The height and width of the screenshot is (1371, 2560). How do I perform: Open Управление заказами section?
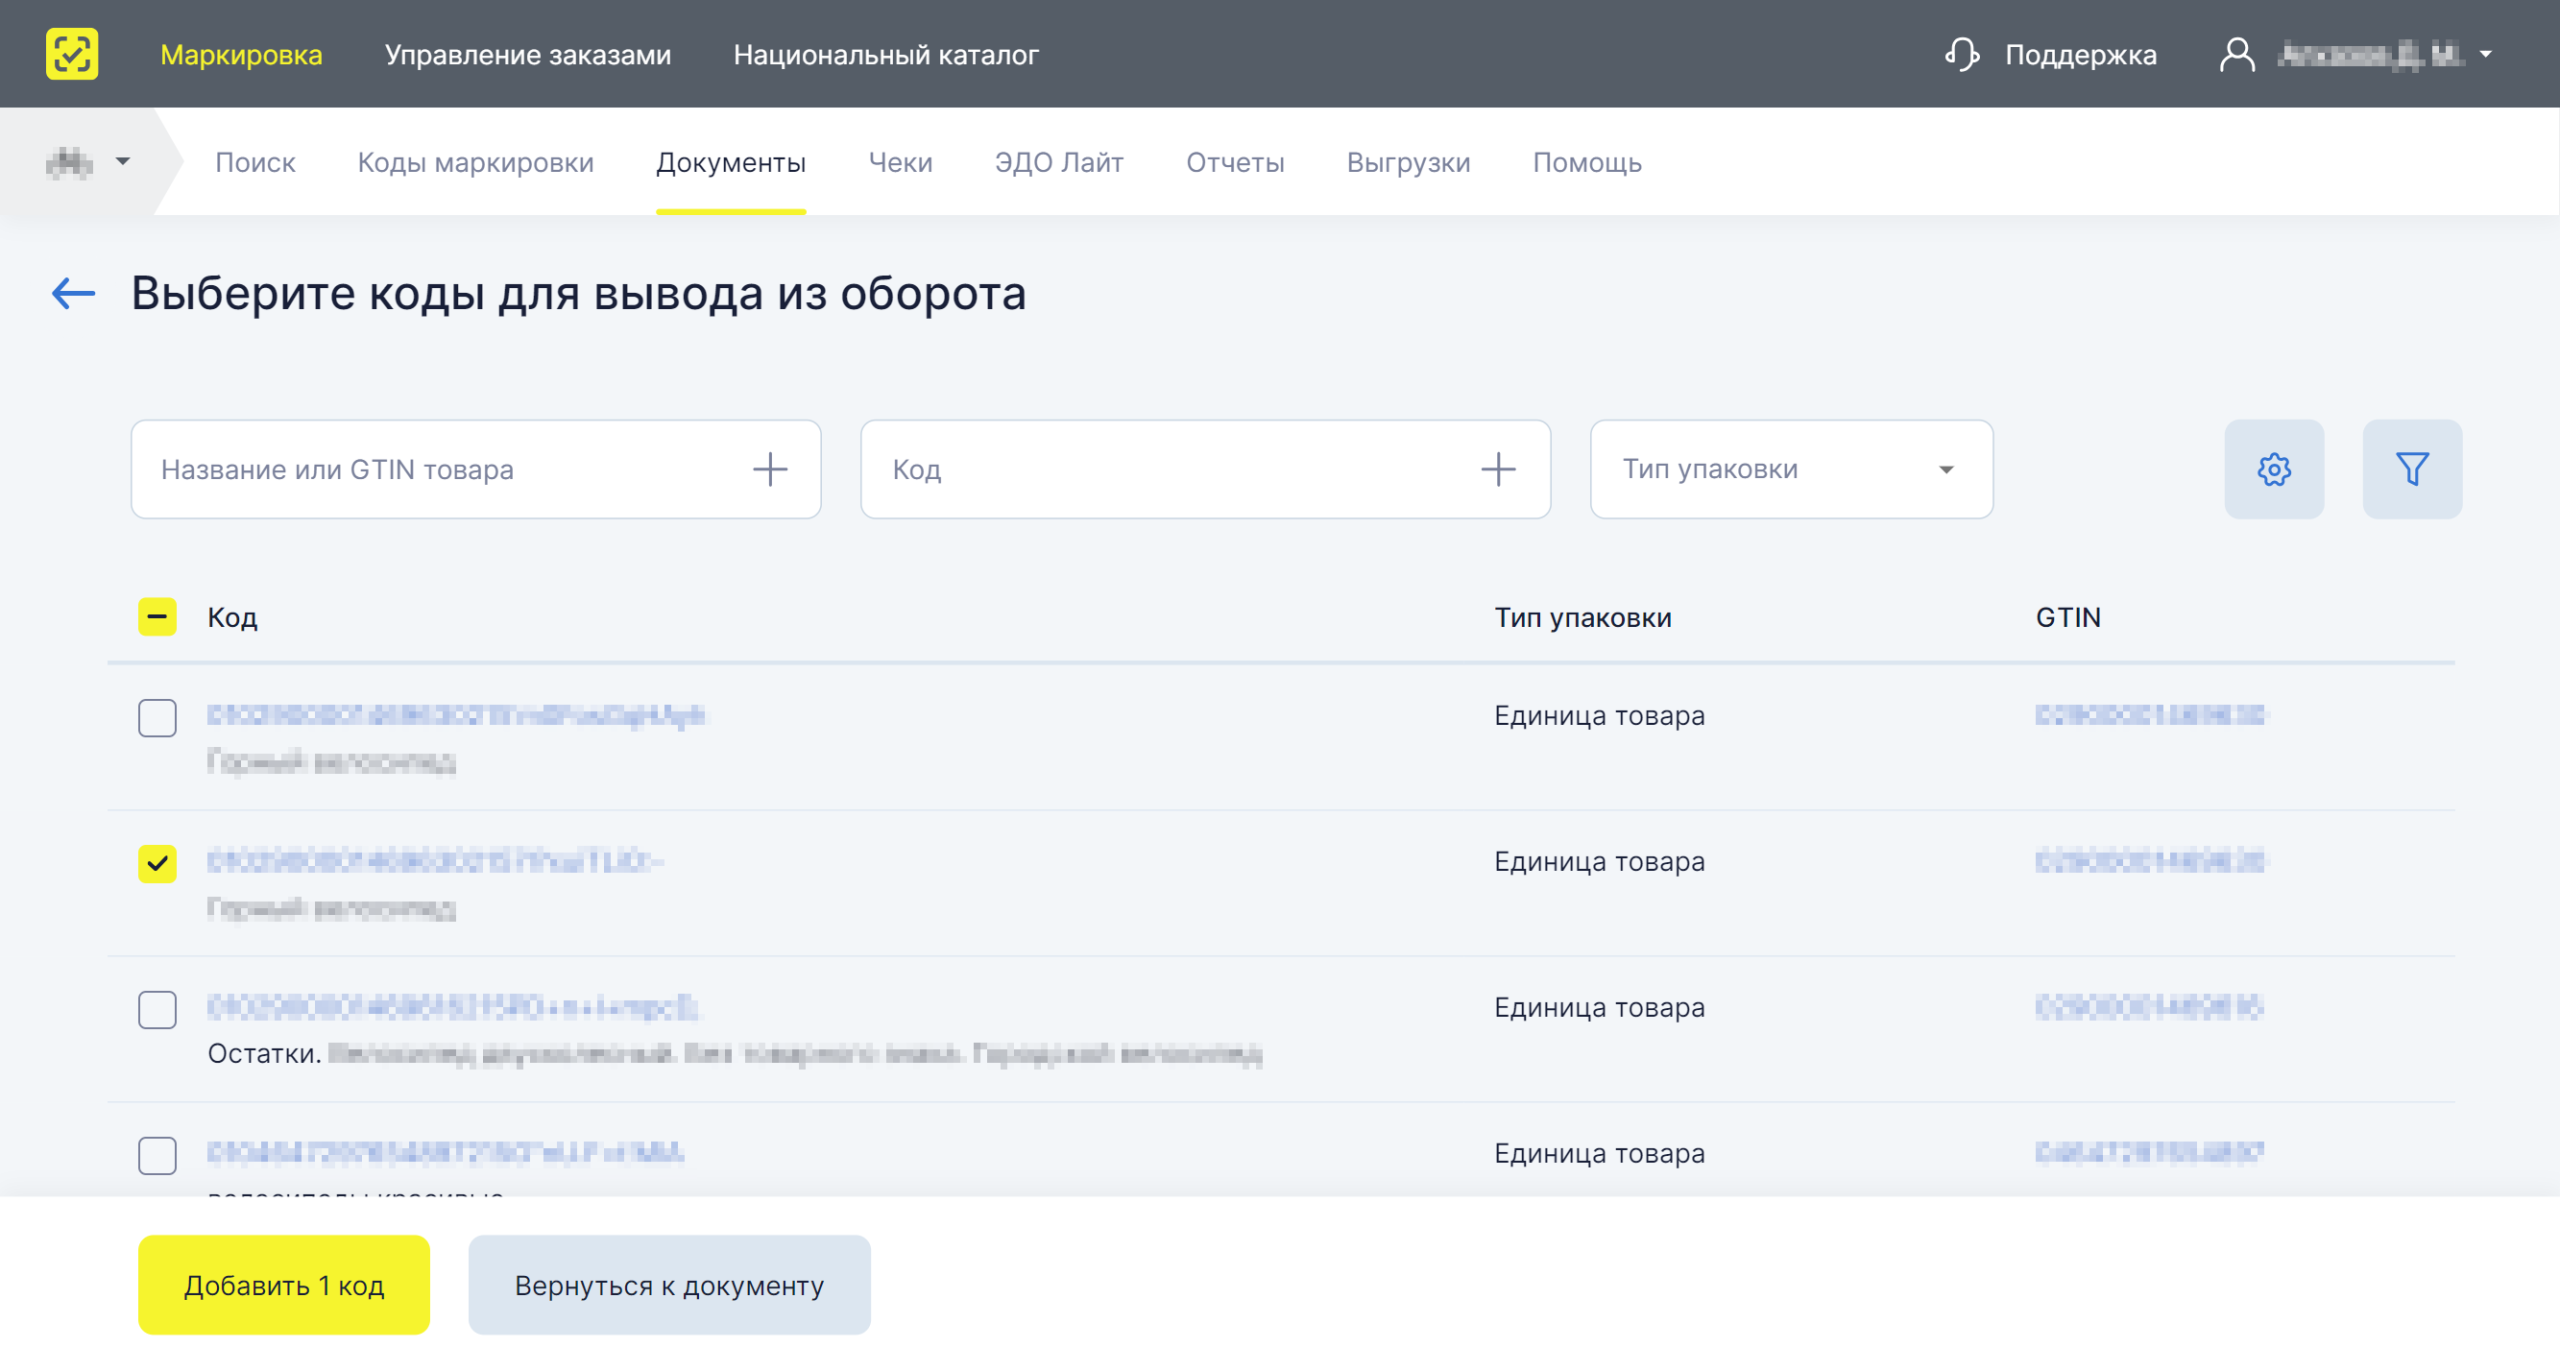coord(528,54)
